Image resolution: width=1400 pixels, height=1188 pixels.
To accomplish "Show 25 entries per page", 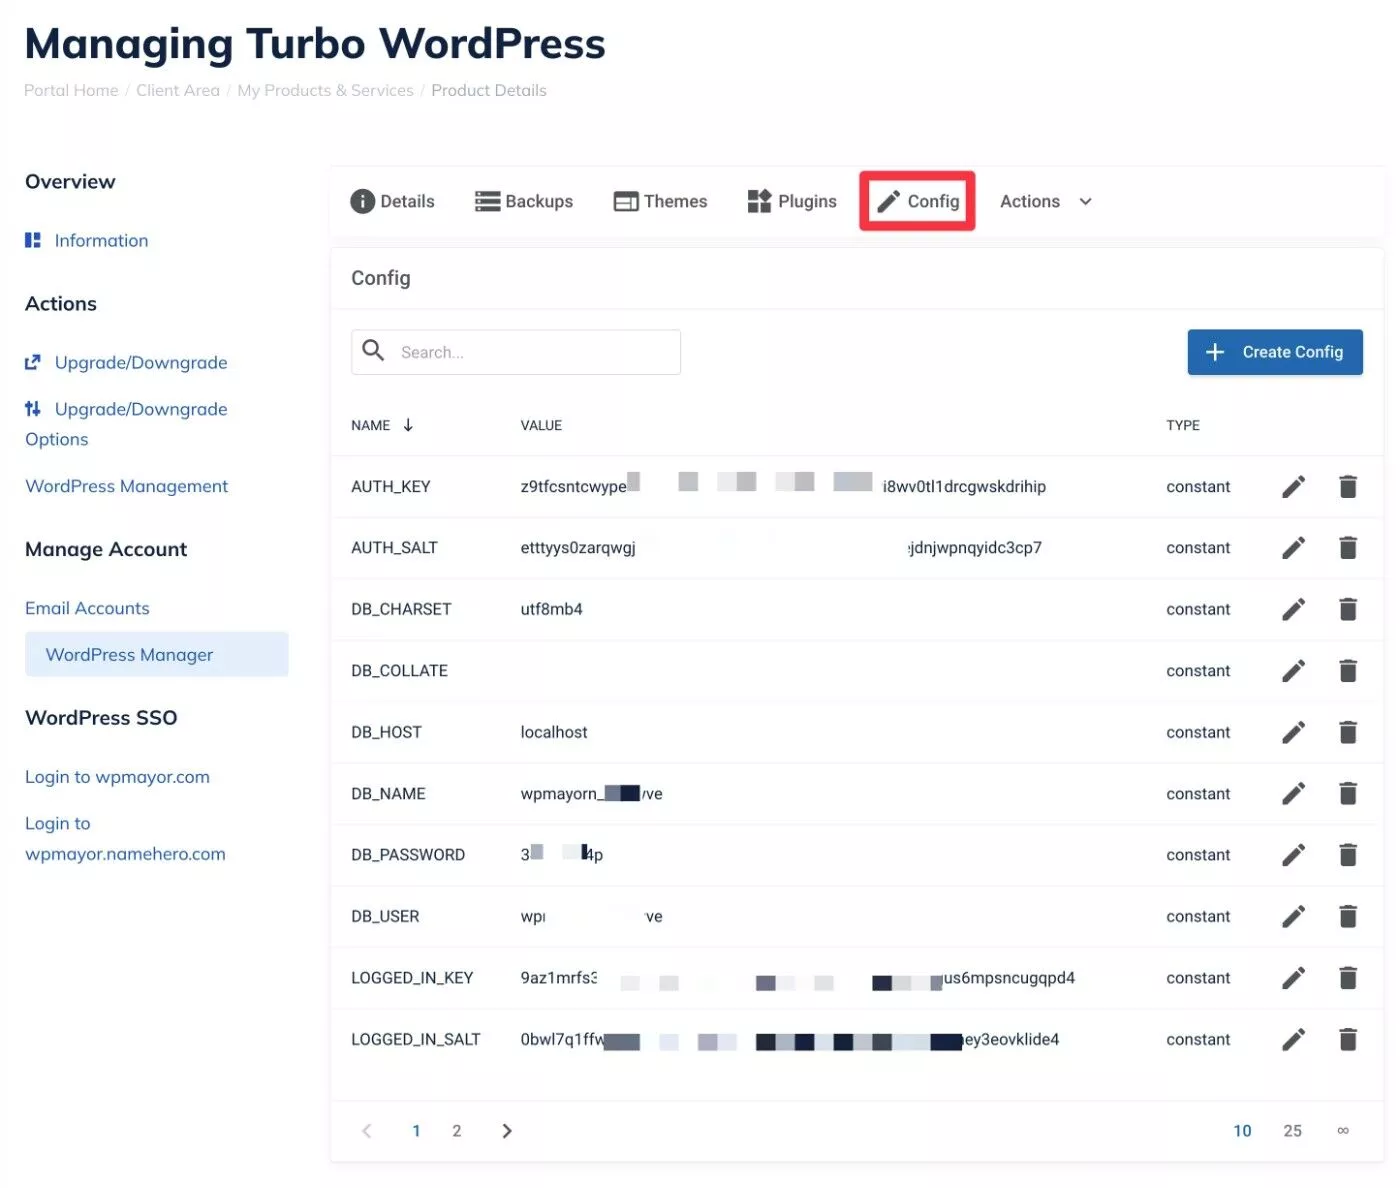I will tap(1292, 1131).
